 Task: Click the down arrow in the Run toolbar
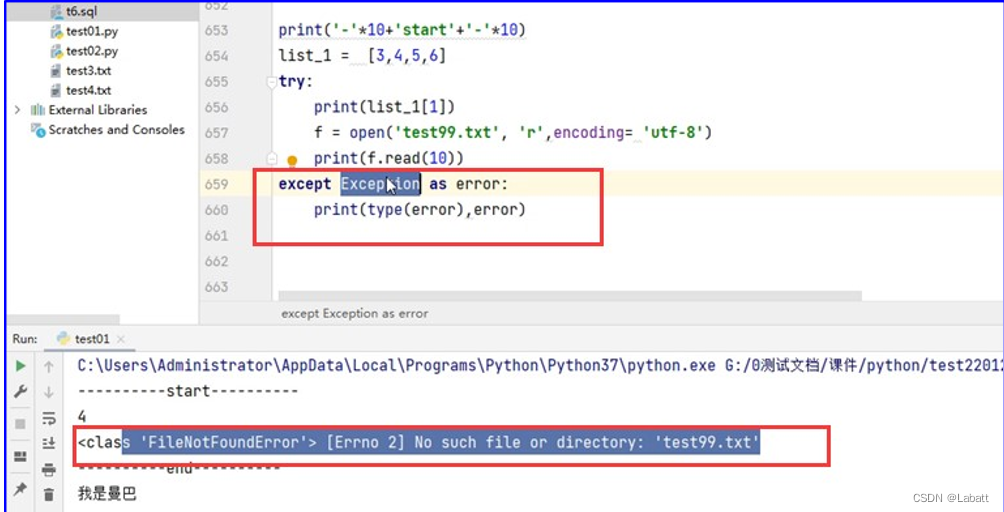pyautogui.click(x=49, y=392)
